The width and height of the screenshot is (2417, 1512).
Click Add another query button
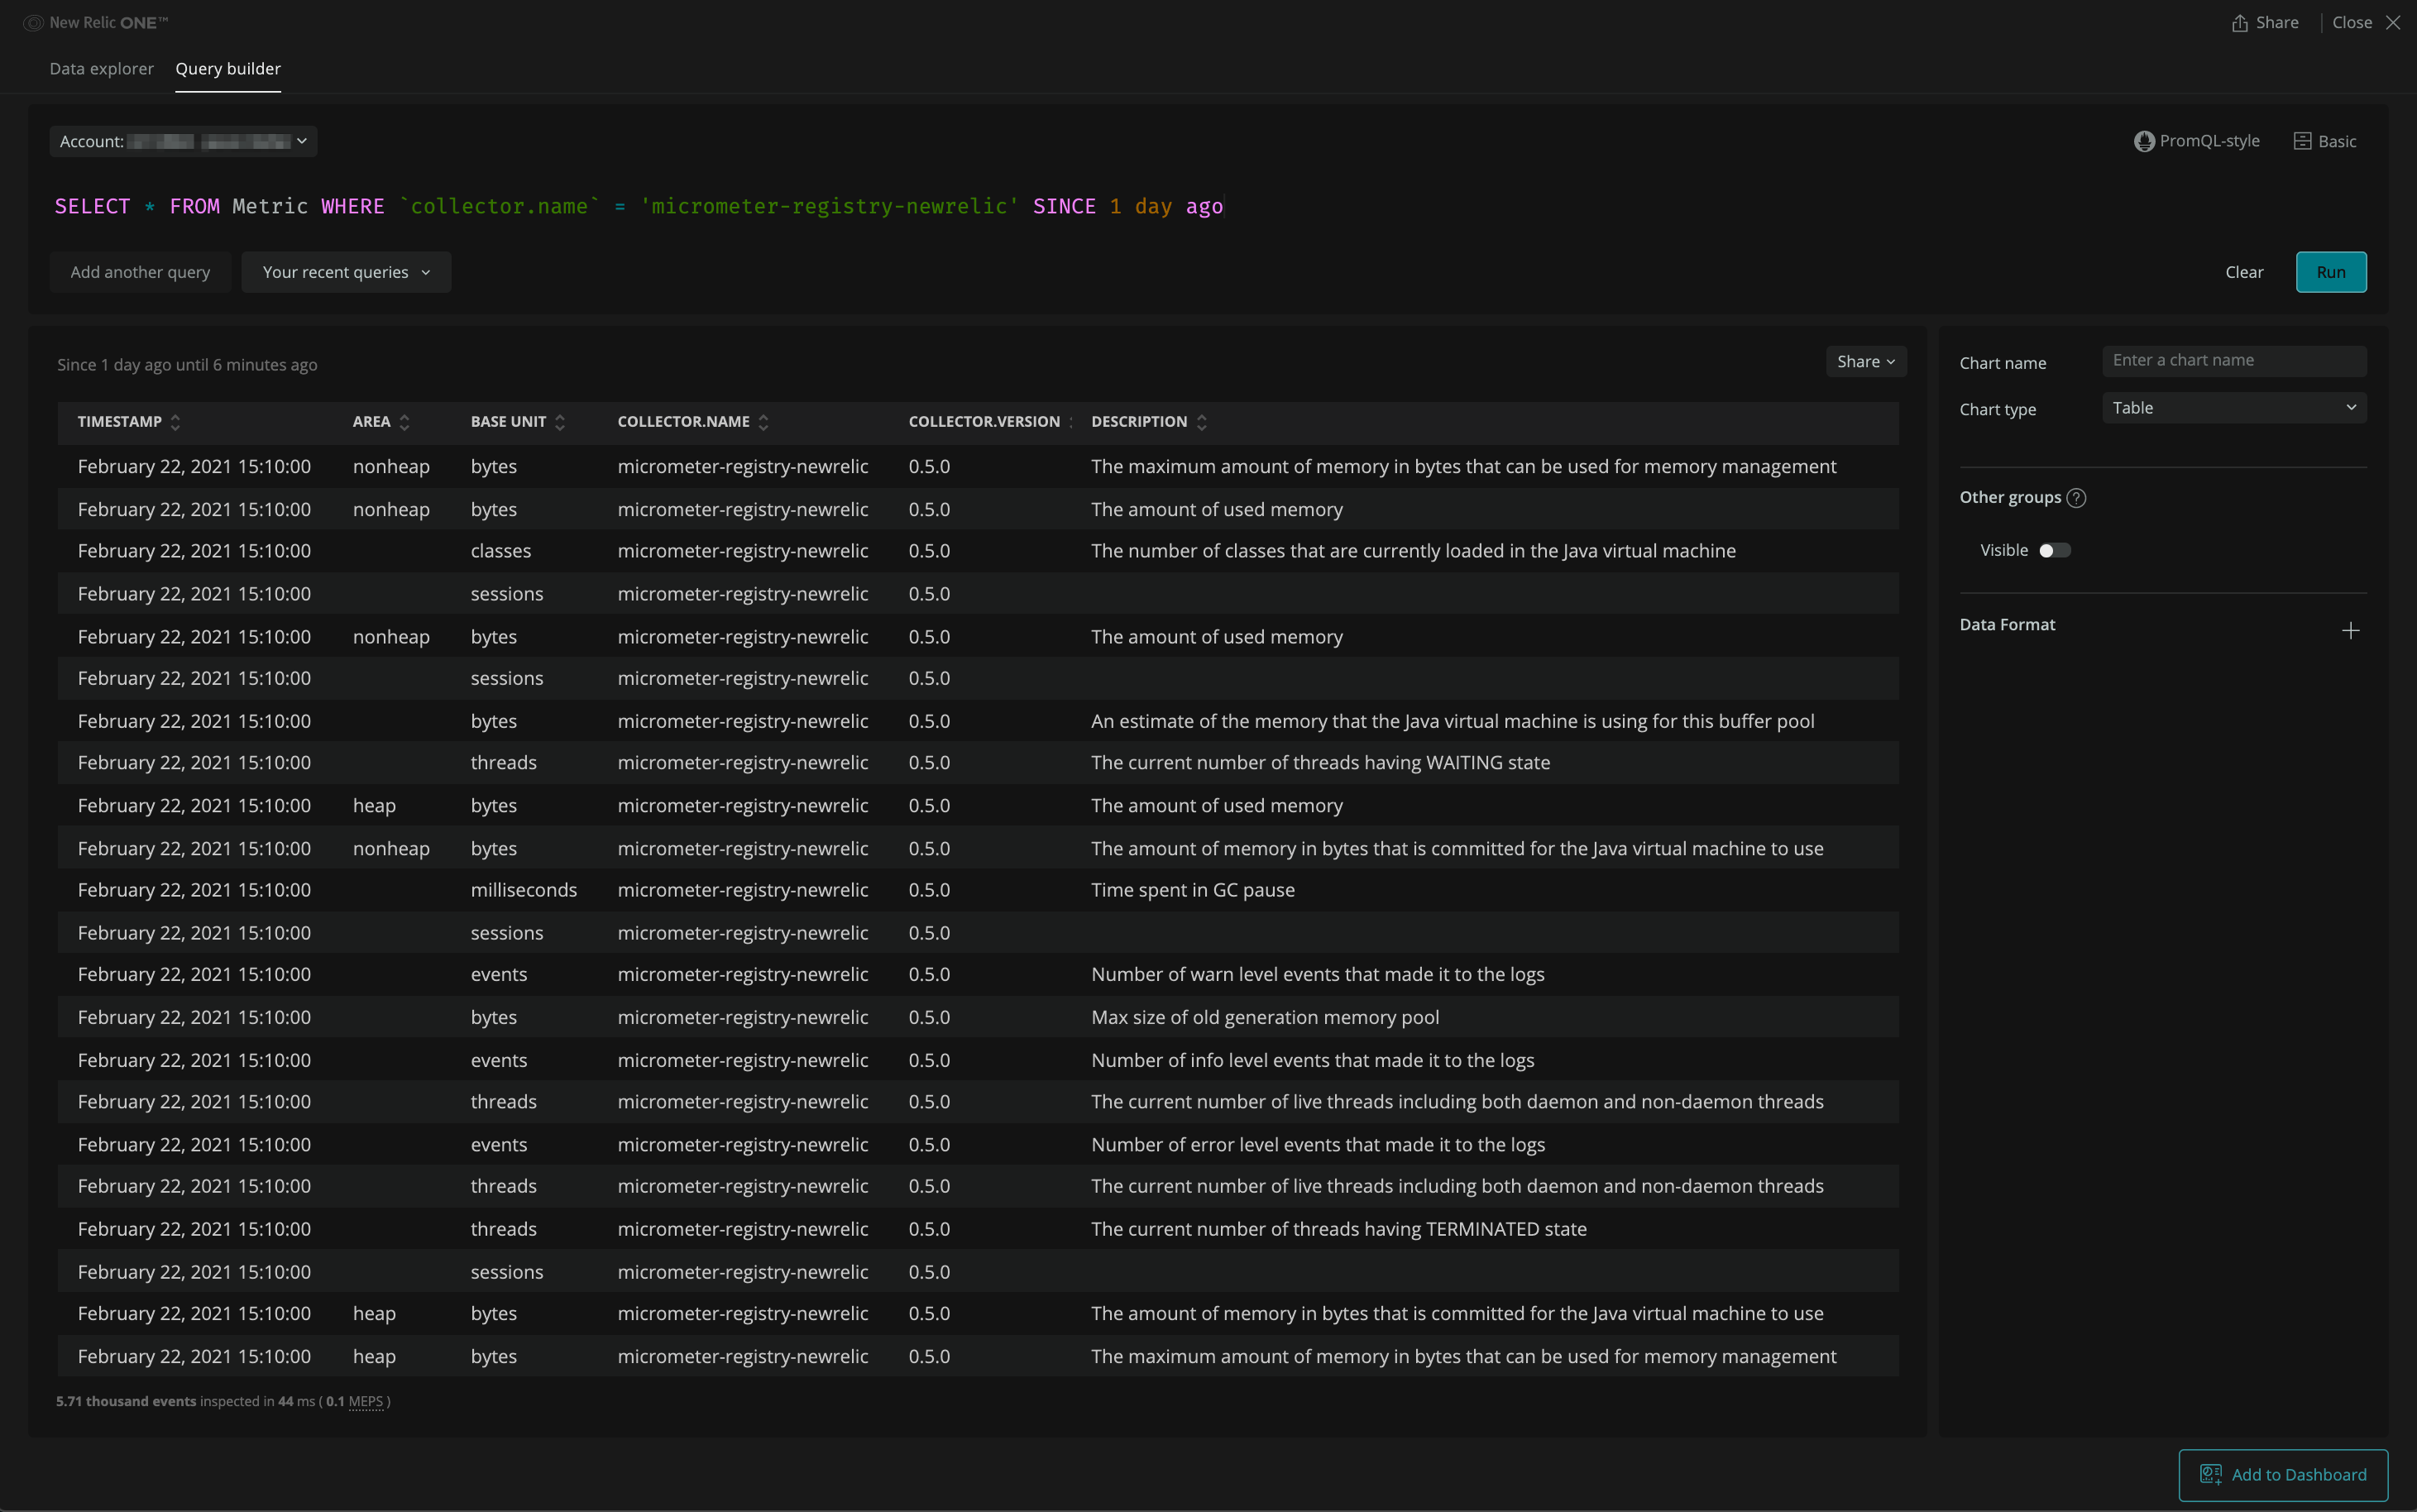point(140,272)
